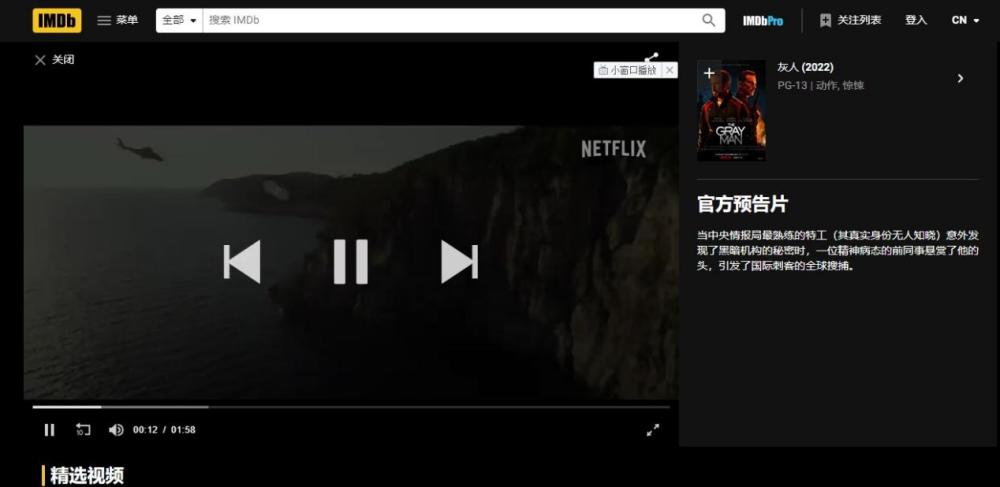The height and width of the screenshot is (487, 1000).
Task: Mute the video volume speaker icon
Action: (x=116, y=430)
